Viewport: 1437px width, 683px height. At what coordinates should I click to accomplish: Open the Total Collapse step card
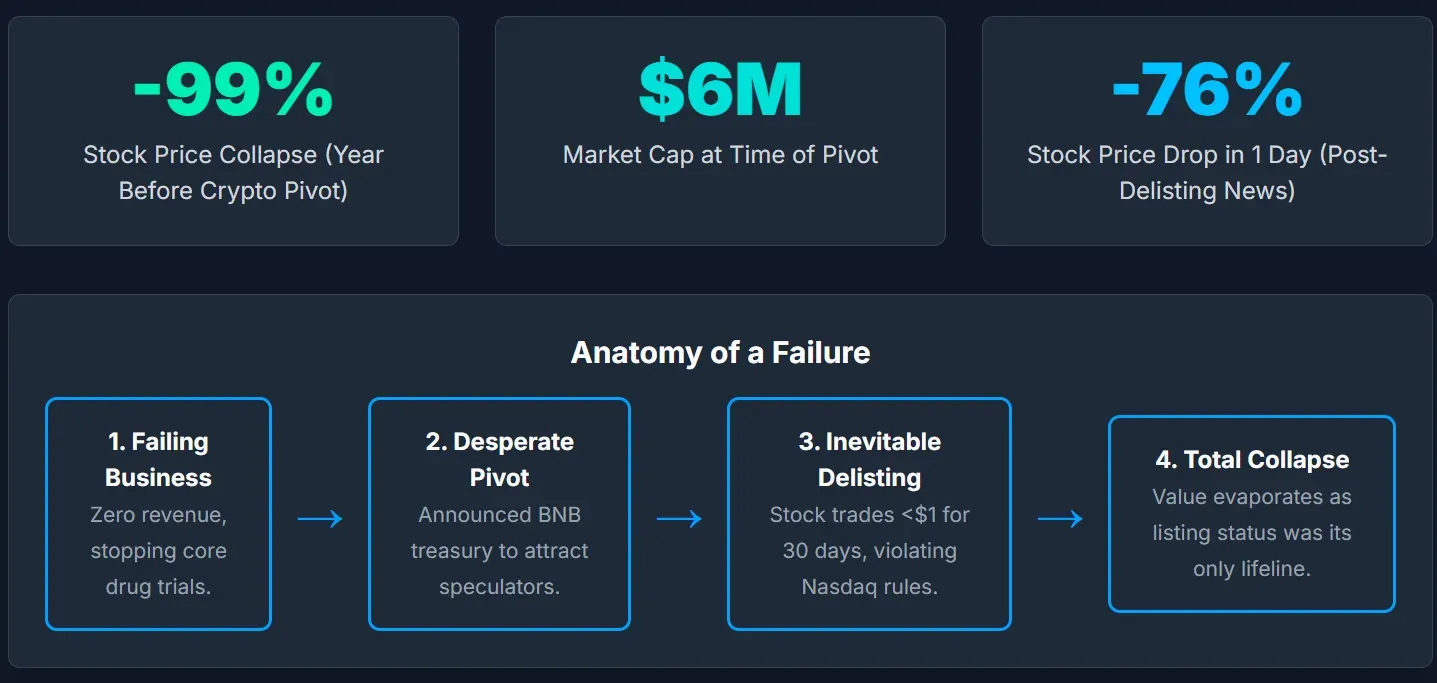[1252, 514]
